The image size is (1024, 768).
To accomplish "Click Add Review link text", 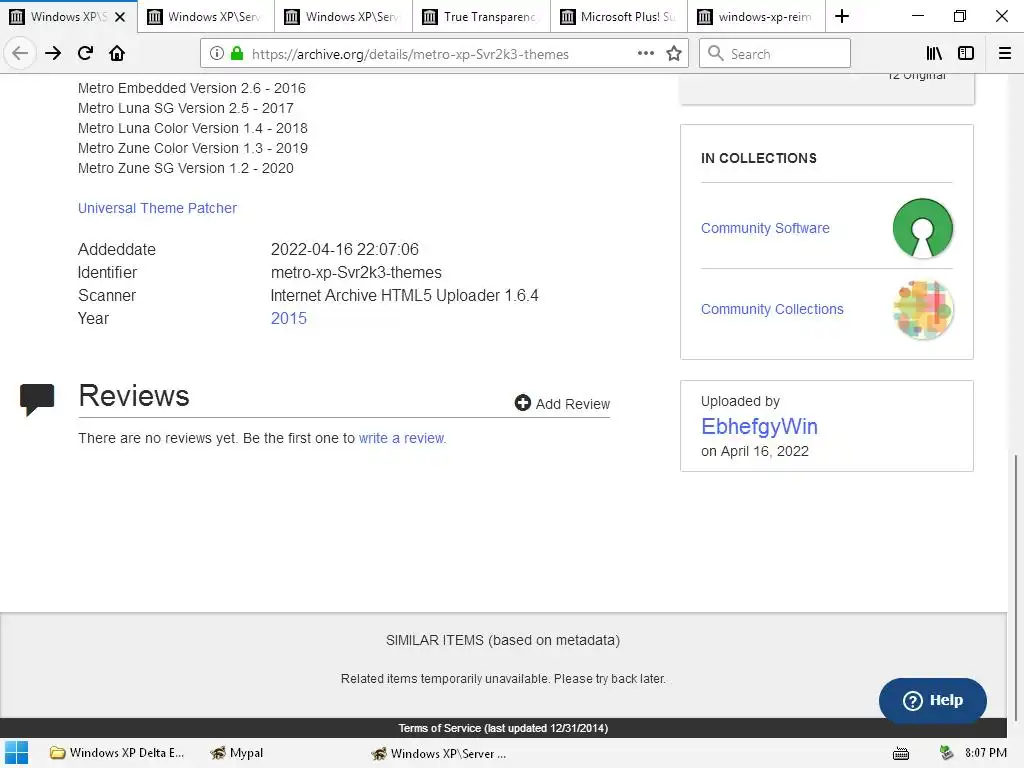I will pyautogui.click(x=573, y=404).
